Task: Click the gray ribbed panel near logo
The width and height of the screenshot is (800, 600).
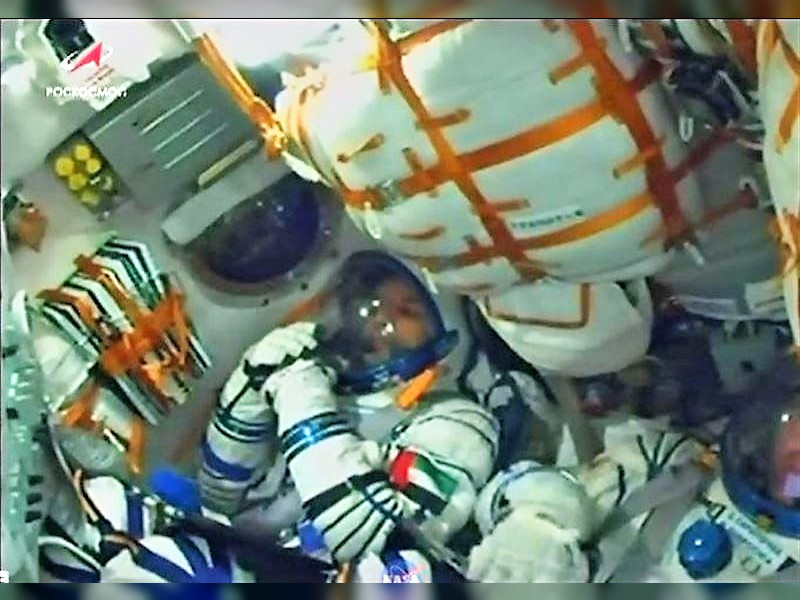Action: 170,127
